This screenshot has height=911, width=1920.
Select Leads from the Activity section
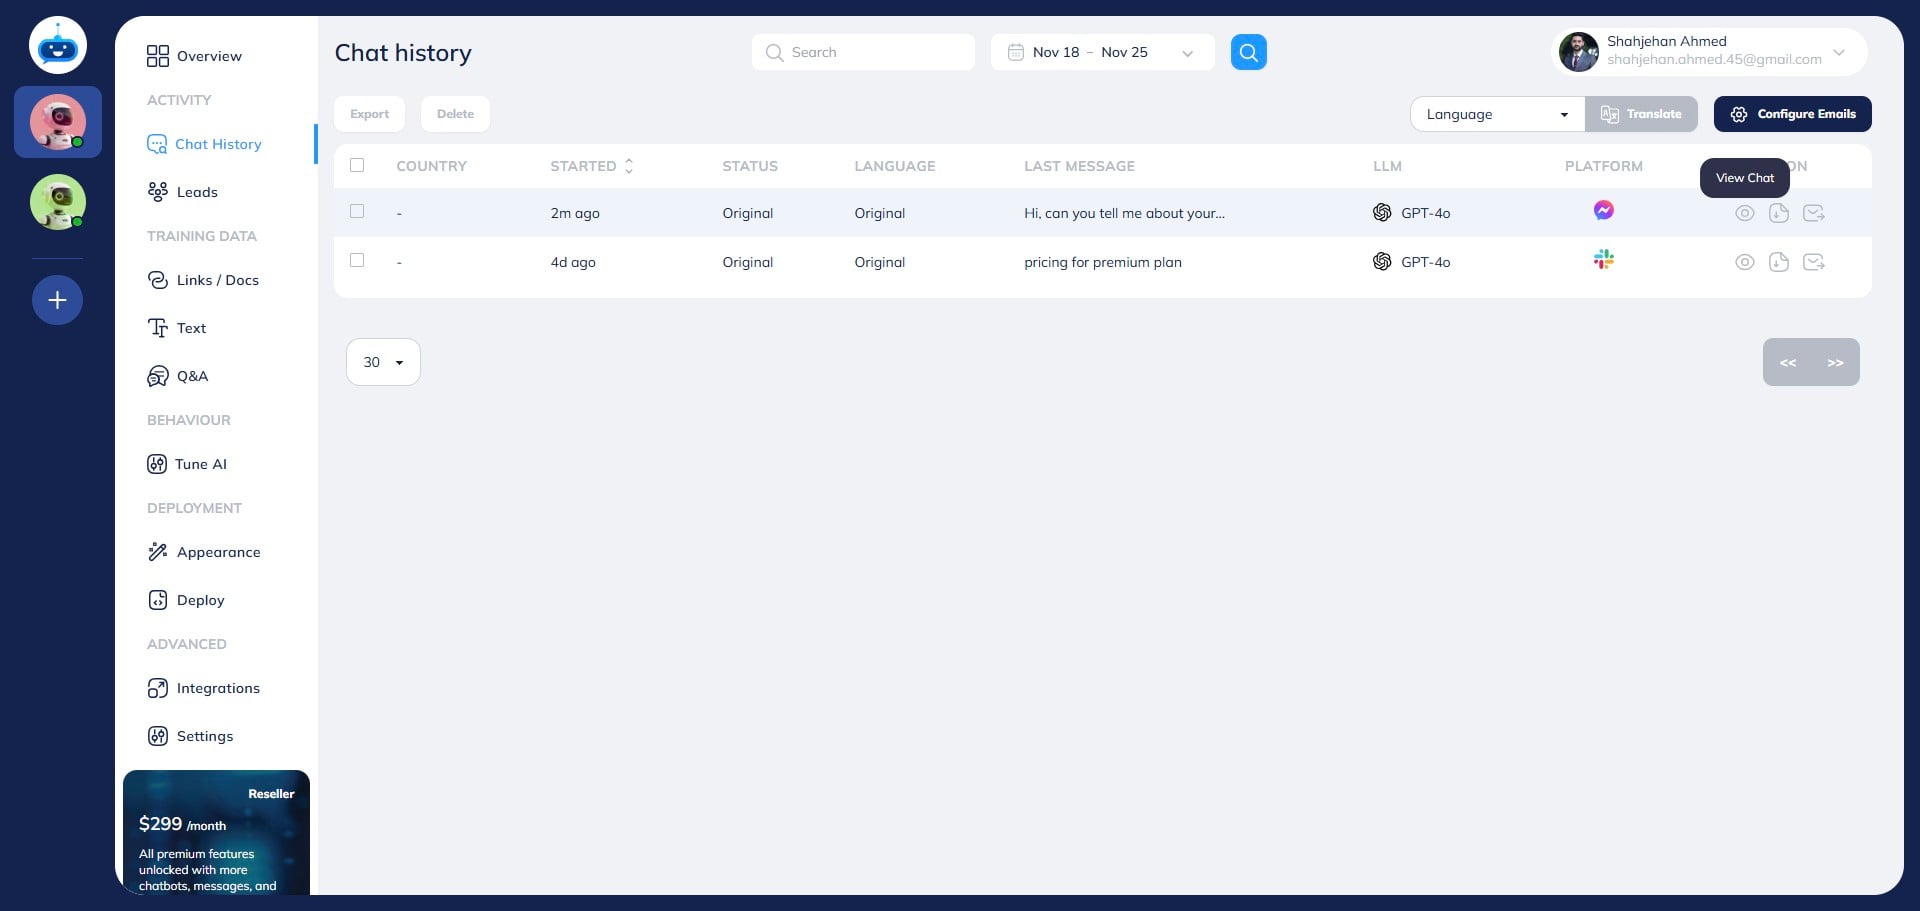pyautogui.click(x=197, y=191)
